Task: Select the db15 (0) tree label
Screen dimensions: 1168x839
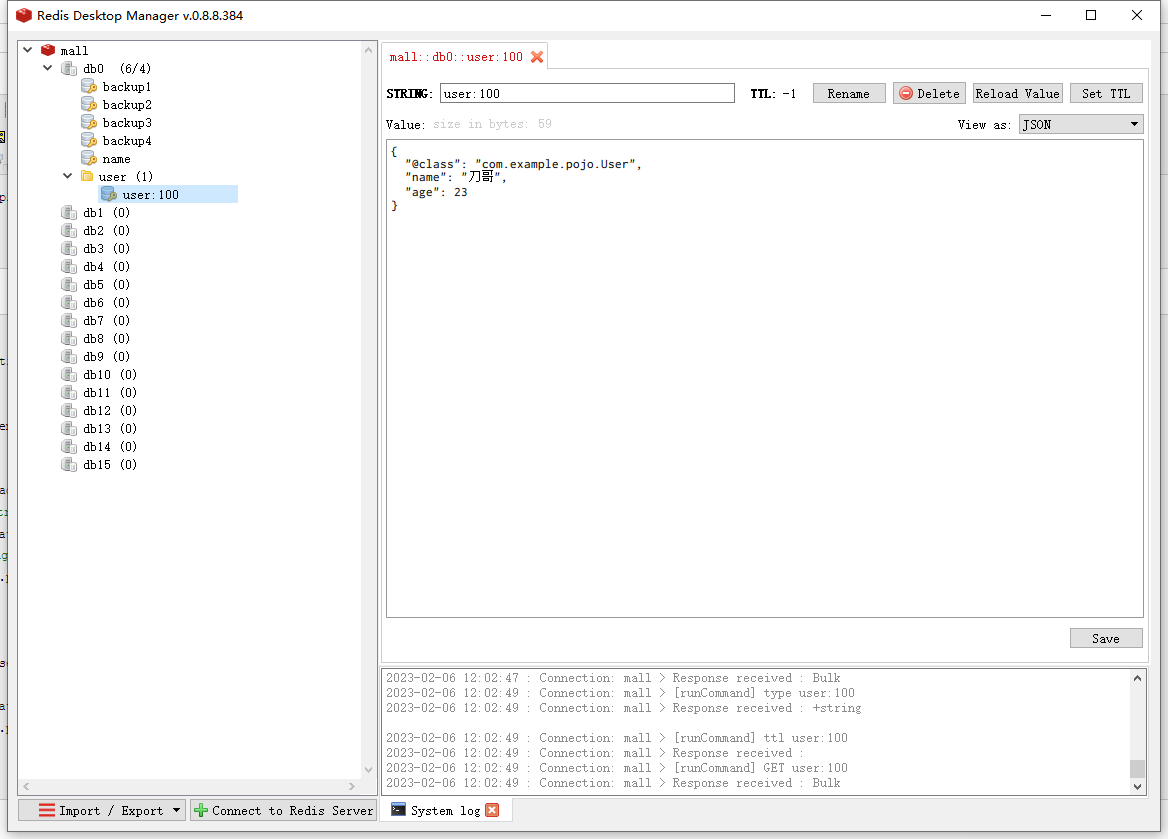Action: click(x=110, y=464)
